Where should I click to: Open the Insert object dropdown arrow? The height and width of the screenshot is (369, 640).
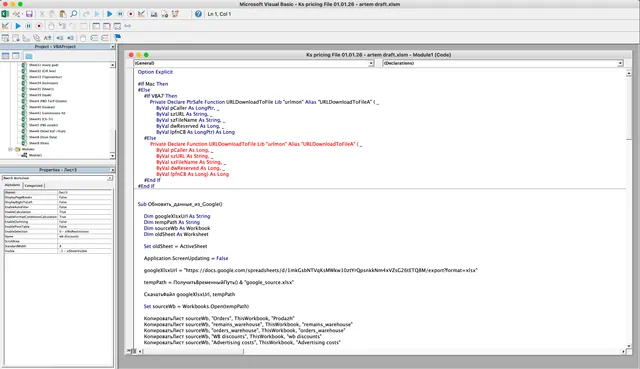point(21,14)
